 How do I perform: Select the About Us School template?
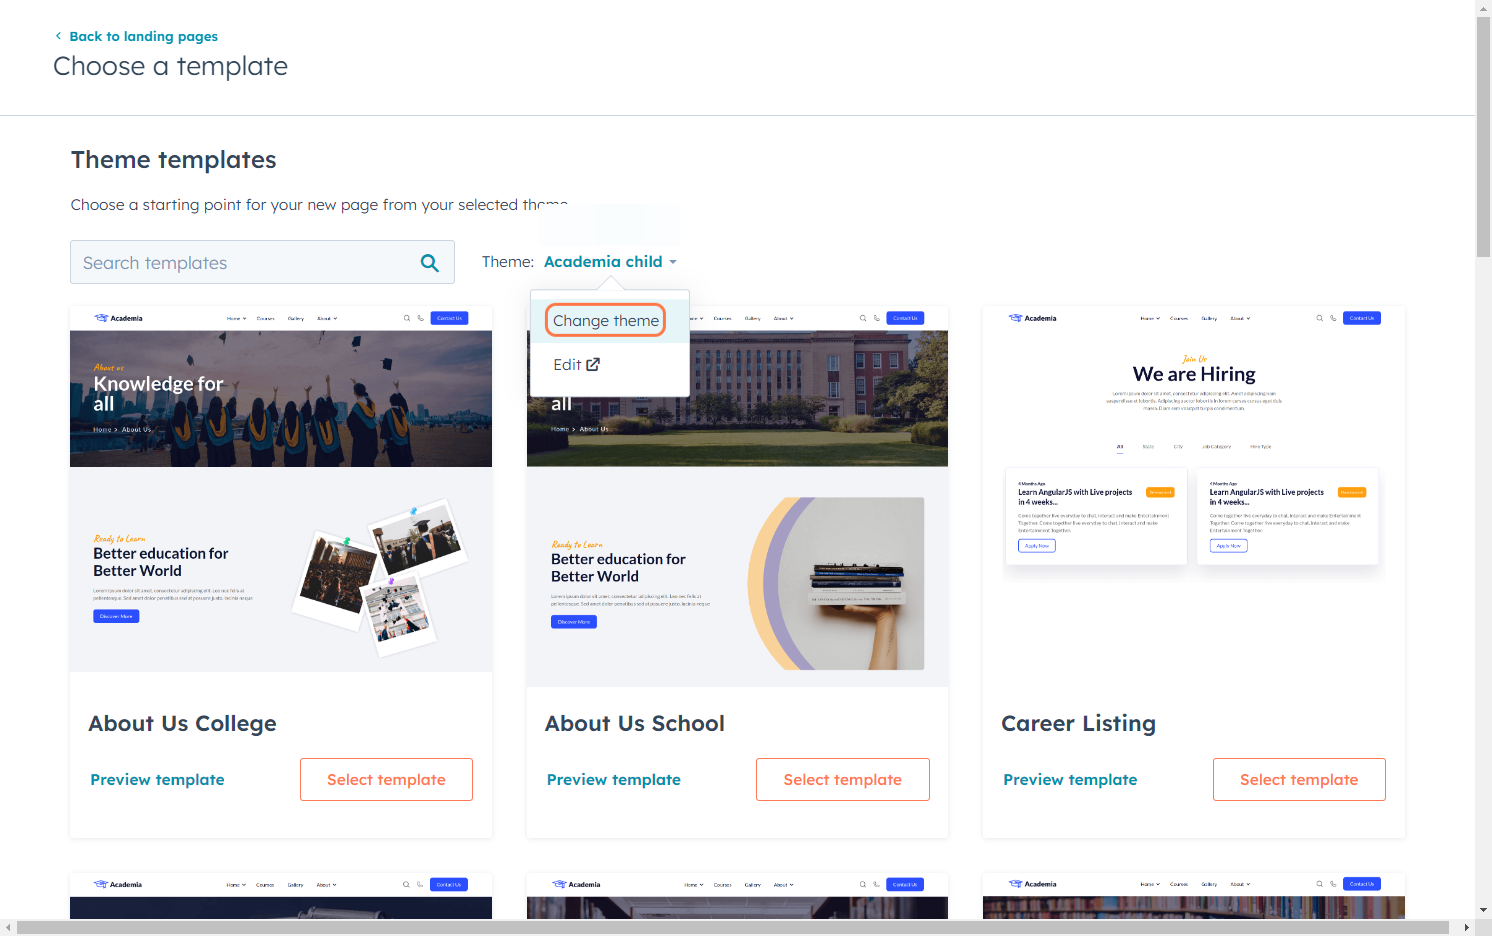tap(843, 780)
